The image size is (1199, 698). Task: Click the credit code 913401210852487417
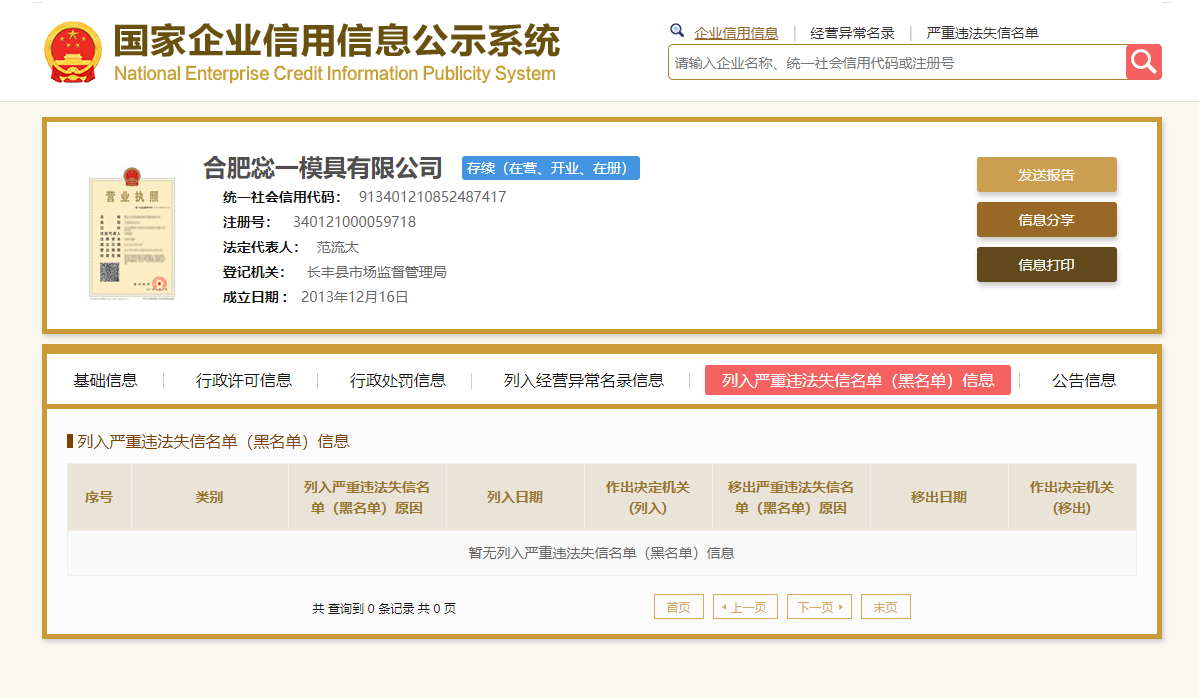(x=432, y=196)
